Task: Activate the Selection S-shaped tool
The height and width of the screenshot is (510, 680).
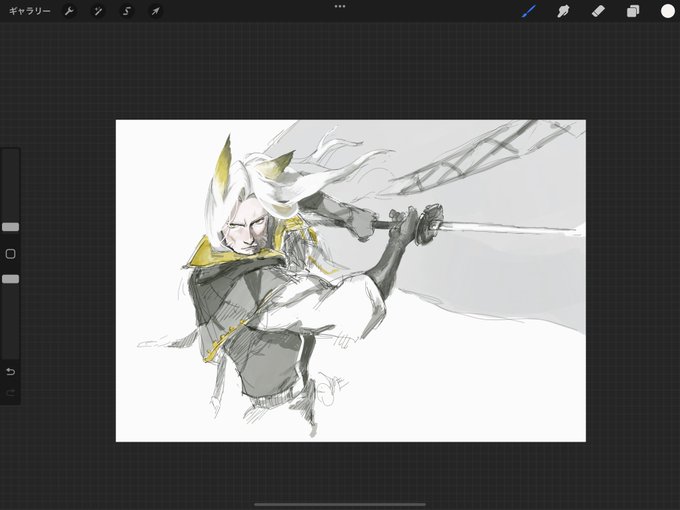Action: tap(127, 11)
